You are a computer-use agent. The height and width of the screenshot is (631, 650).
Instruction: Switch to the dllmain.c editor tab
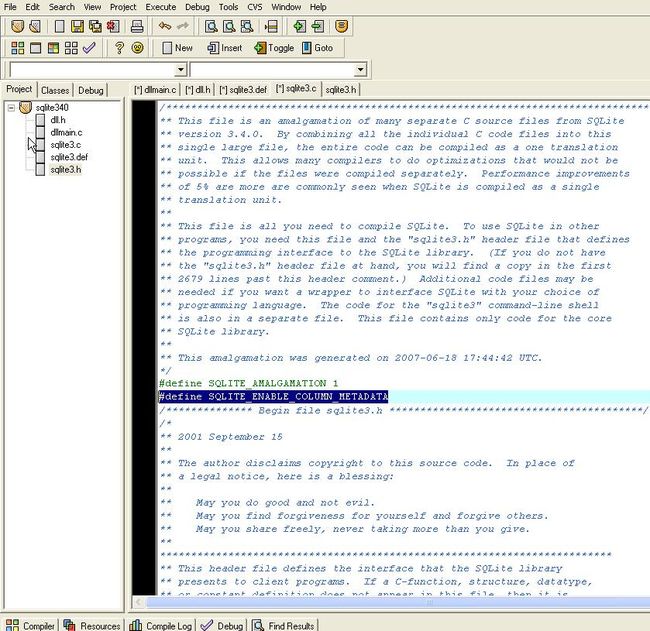(x=155, y=90)
